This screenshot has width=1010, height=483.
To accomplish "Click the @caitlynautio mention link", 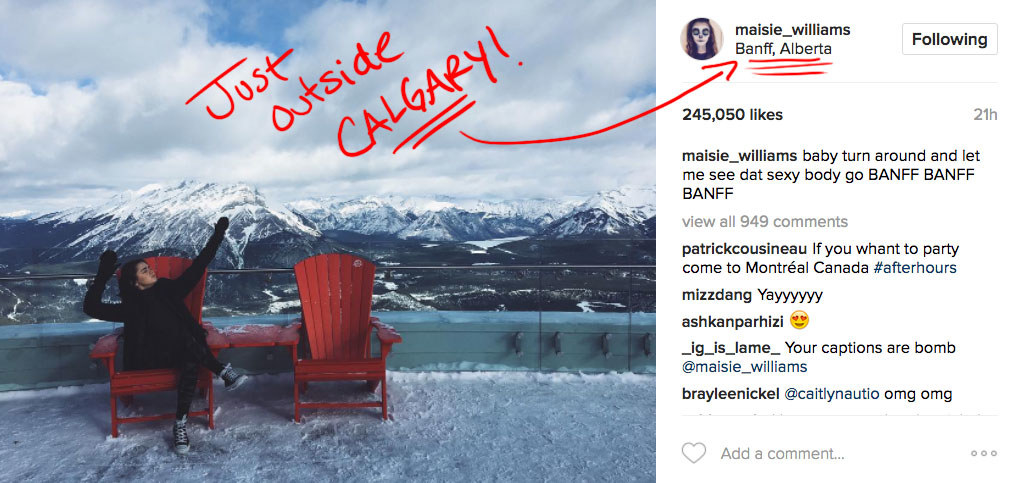I will (831, 393).
